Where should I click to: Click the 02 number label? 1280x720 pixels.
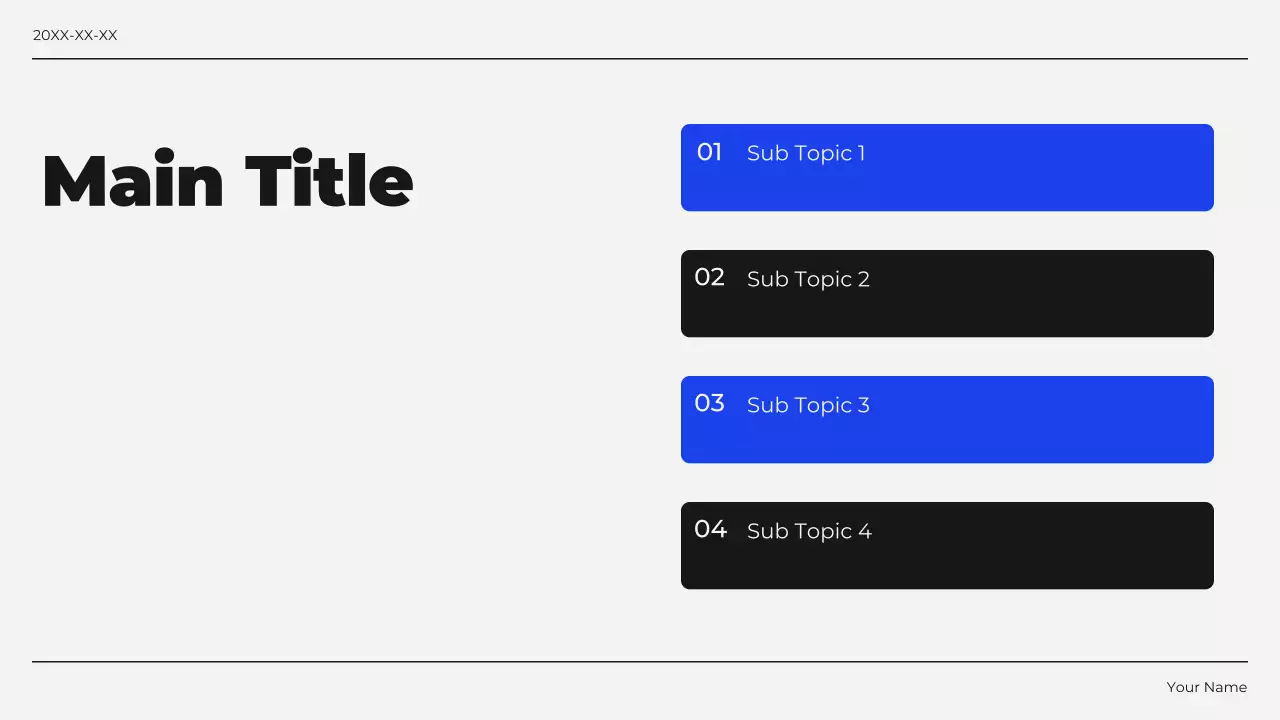click(x=709, y=277)
